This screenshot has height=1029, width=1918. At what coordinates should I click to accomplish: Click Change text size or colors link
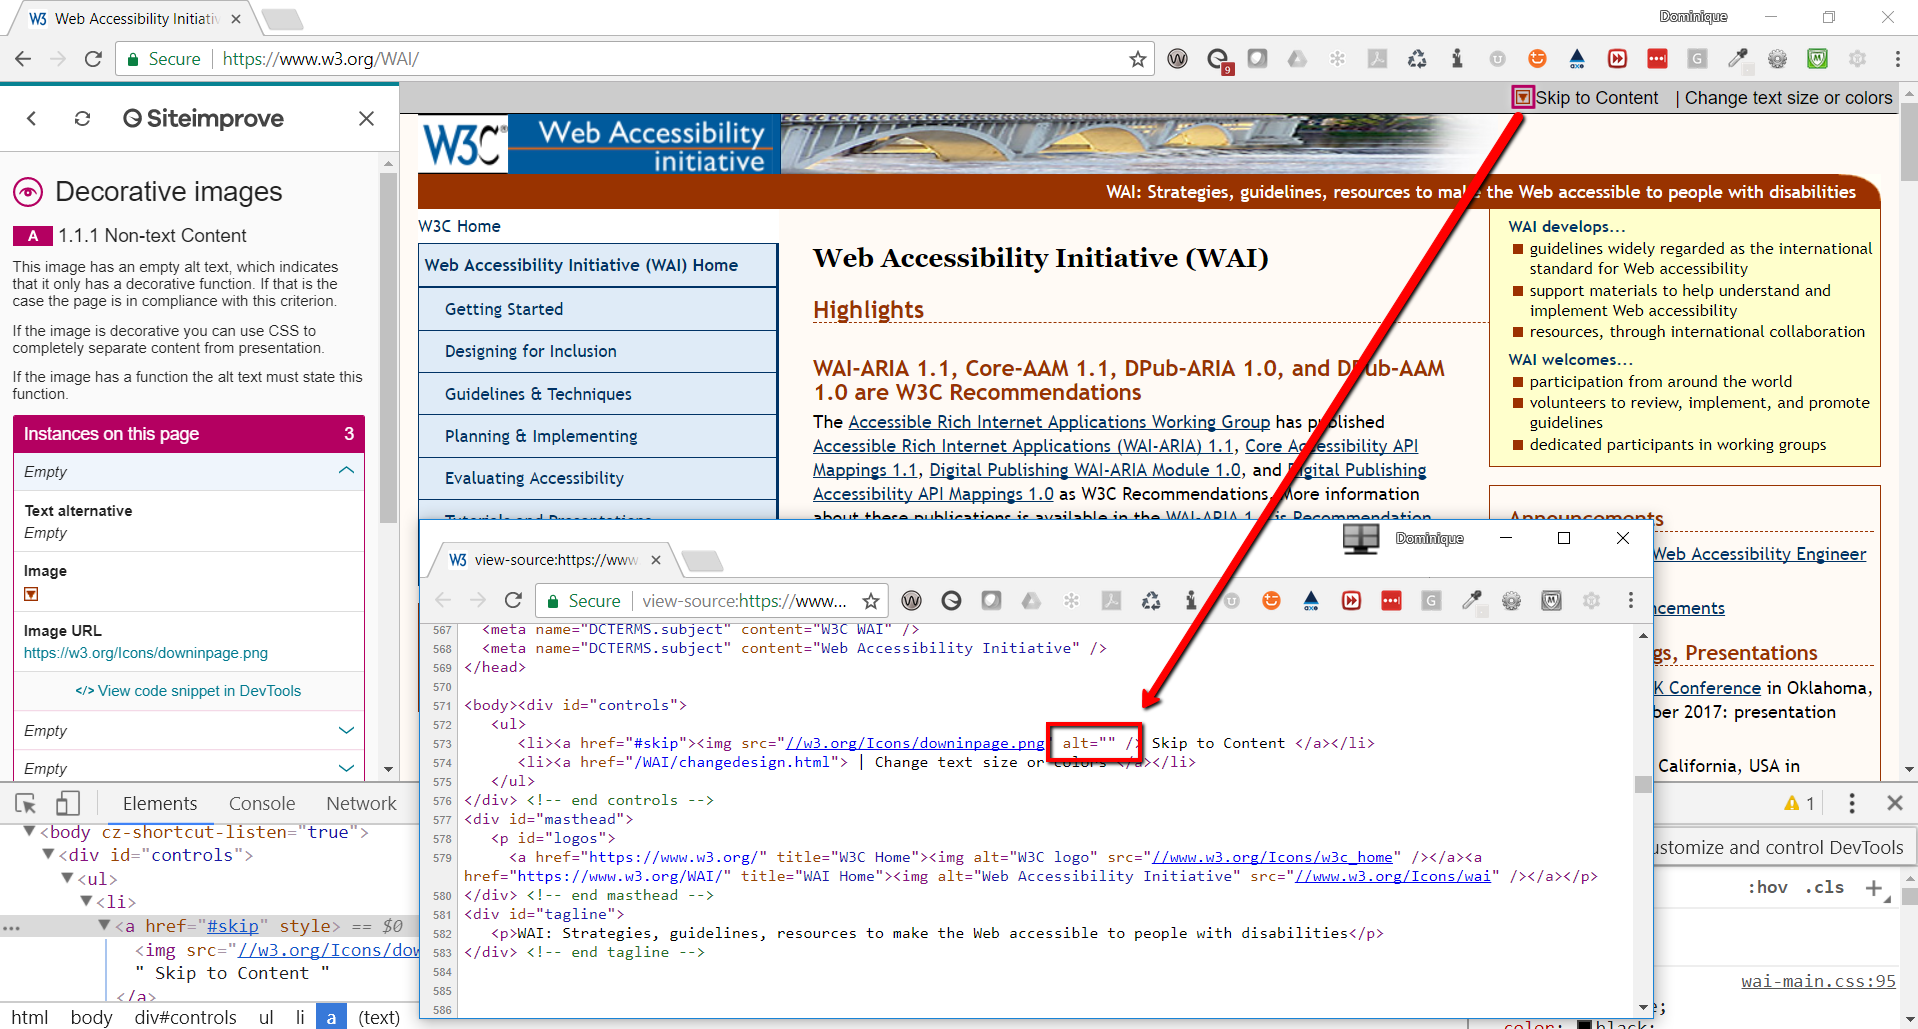tap(1788, 98)
